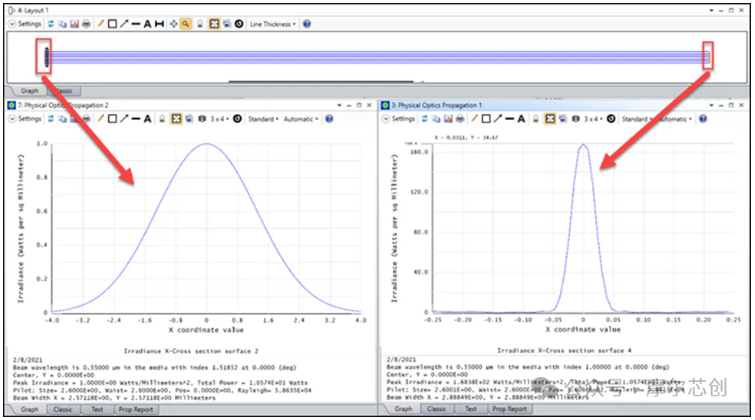
Task: Open the Automatic dropdown in Propagation 2
Action: (300, 118)
